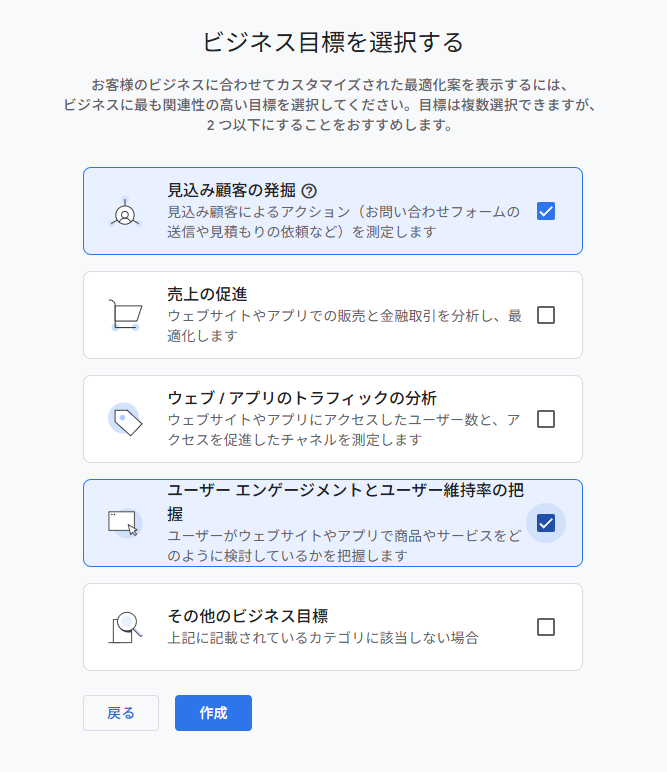
Task: Uncheck the ユーザー エンゲージメント checkbox
Action: (545, 523)
